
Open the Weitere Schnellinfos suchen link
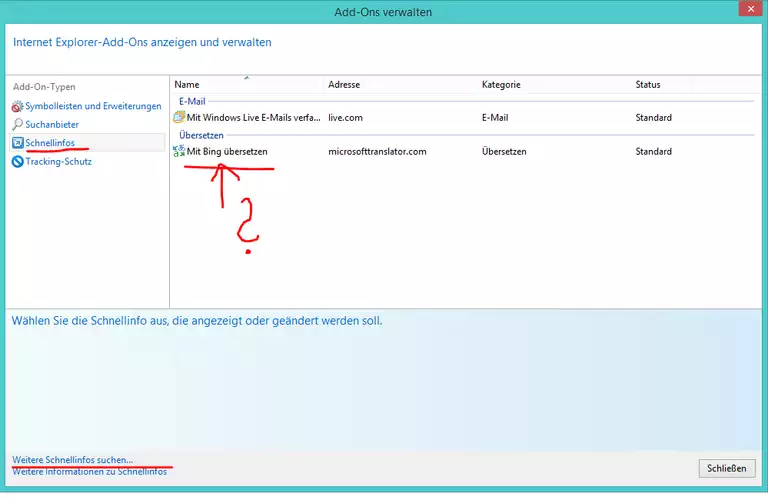tap(72, 460)
